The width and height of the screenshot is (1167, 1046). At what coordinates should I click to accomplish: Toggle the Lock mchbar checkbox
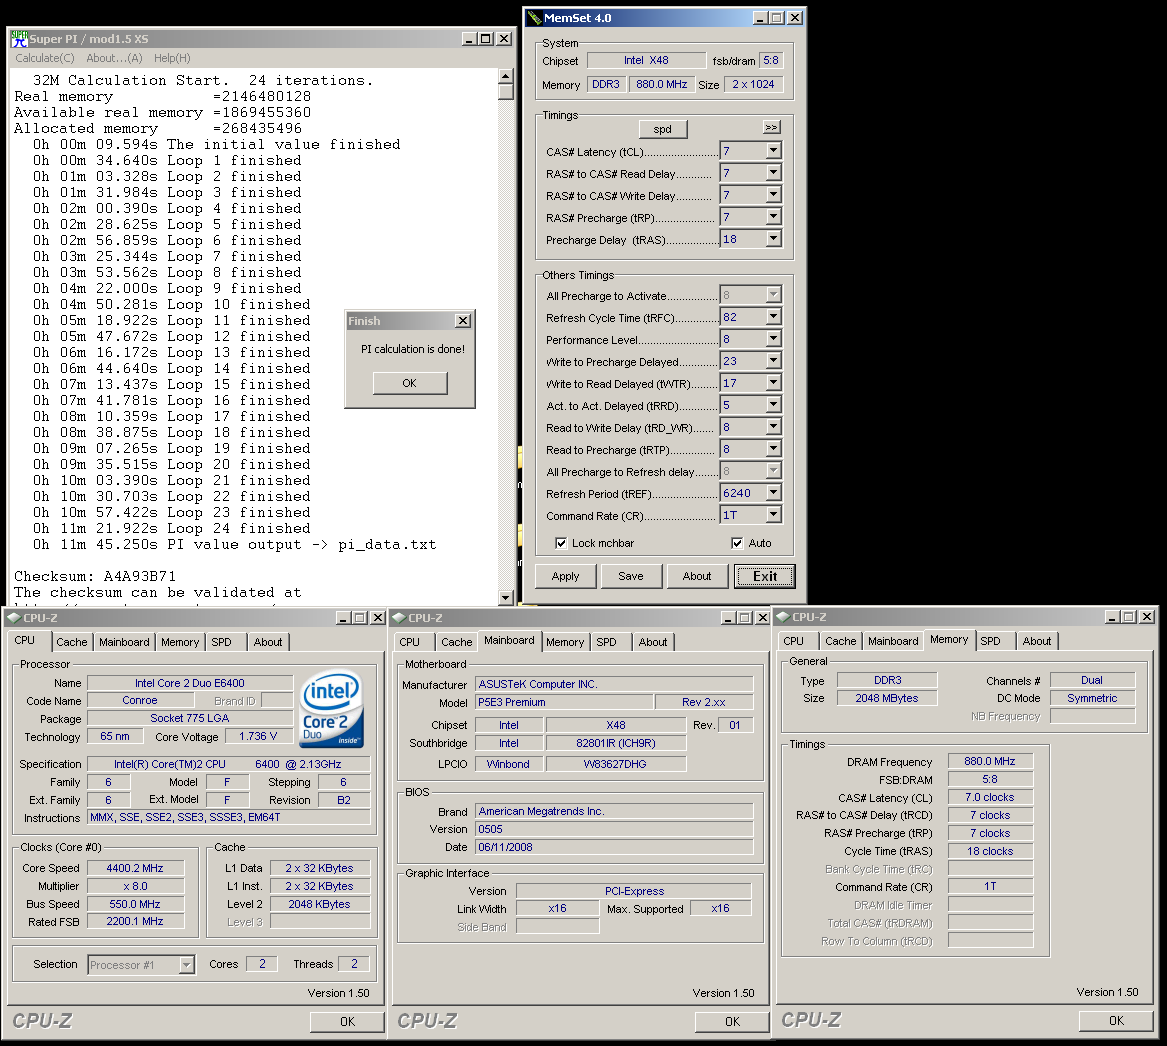tap(561, 543)
